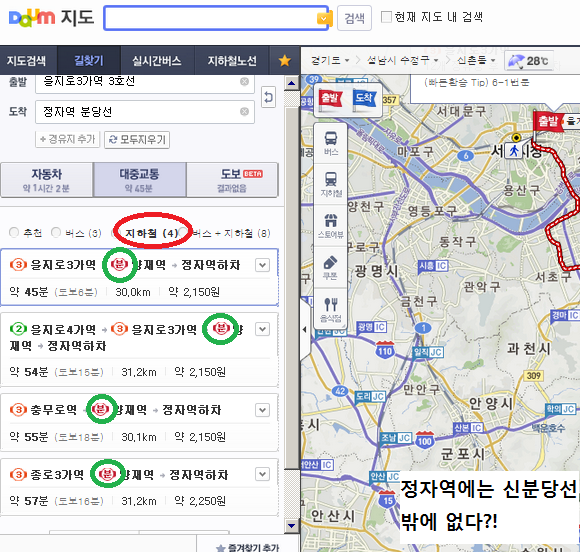This screenshot has height=552, width=580.
Task: Click the 검색 search button
Action: click(x=354, y=18)
